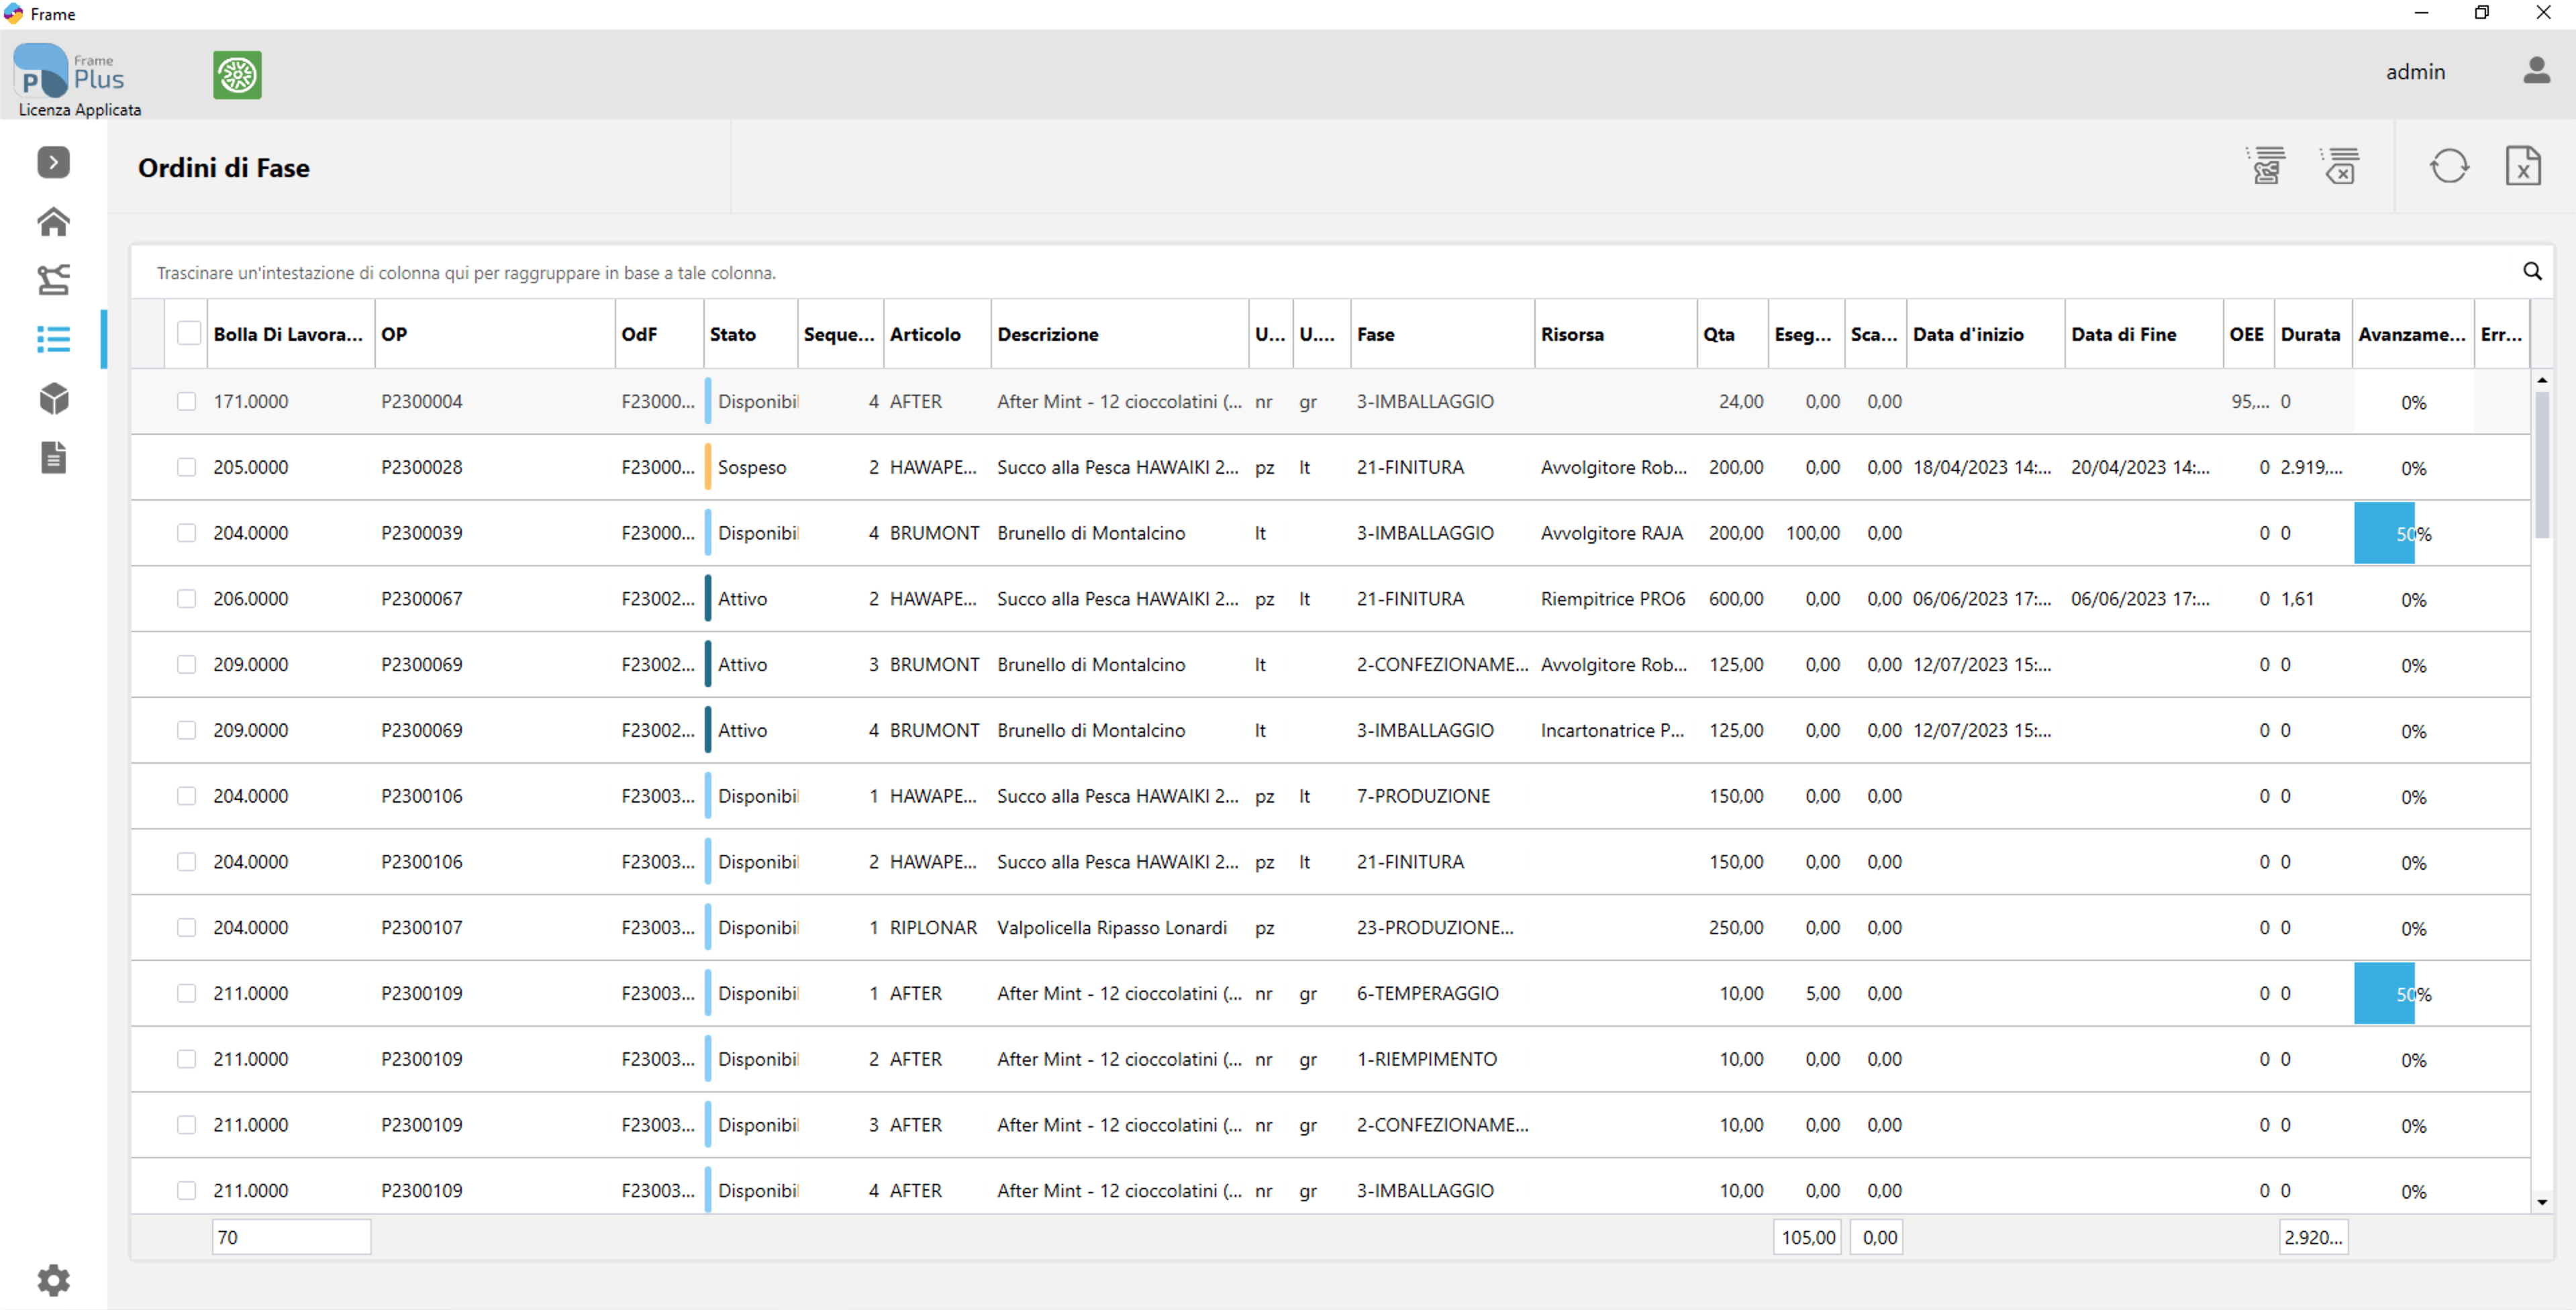The height and width of the screenshot is (1310, 2576).
Task: Click the green wheel module icon
Action: coord(237,75)
